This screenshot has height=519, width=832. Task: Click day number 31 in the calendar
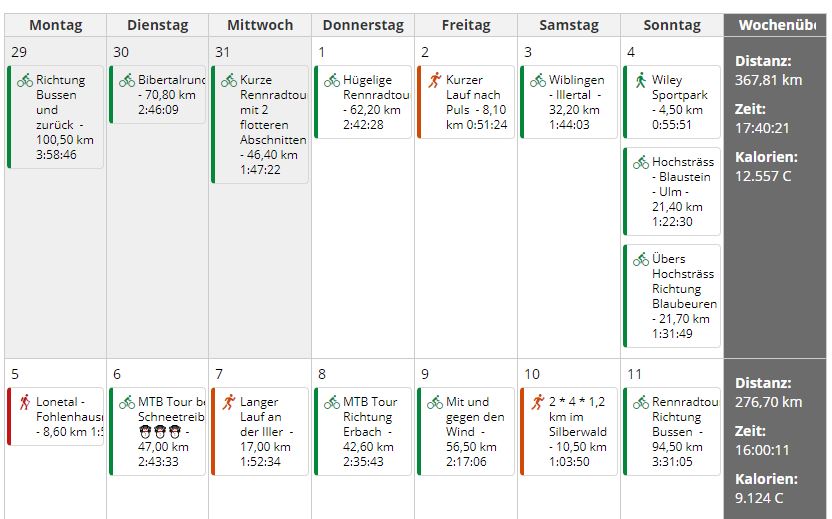[220, 52]
